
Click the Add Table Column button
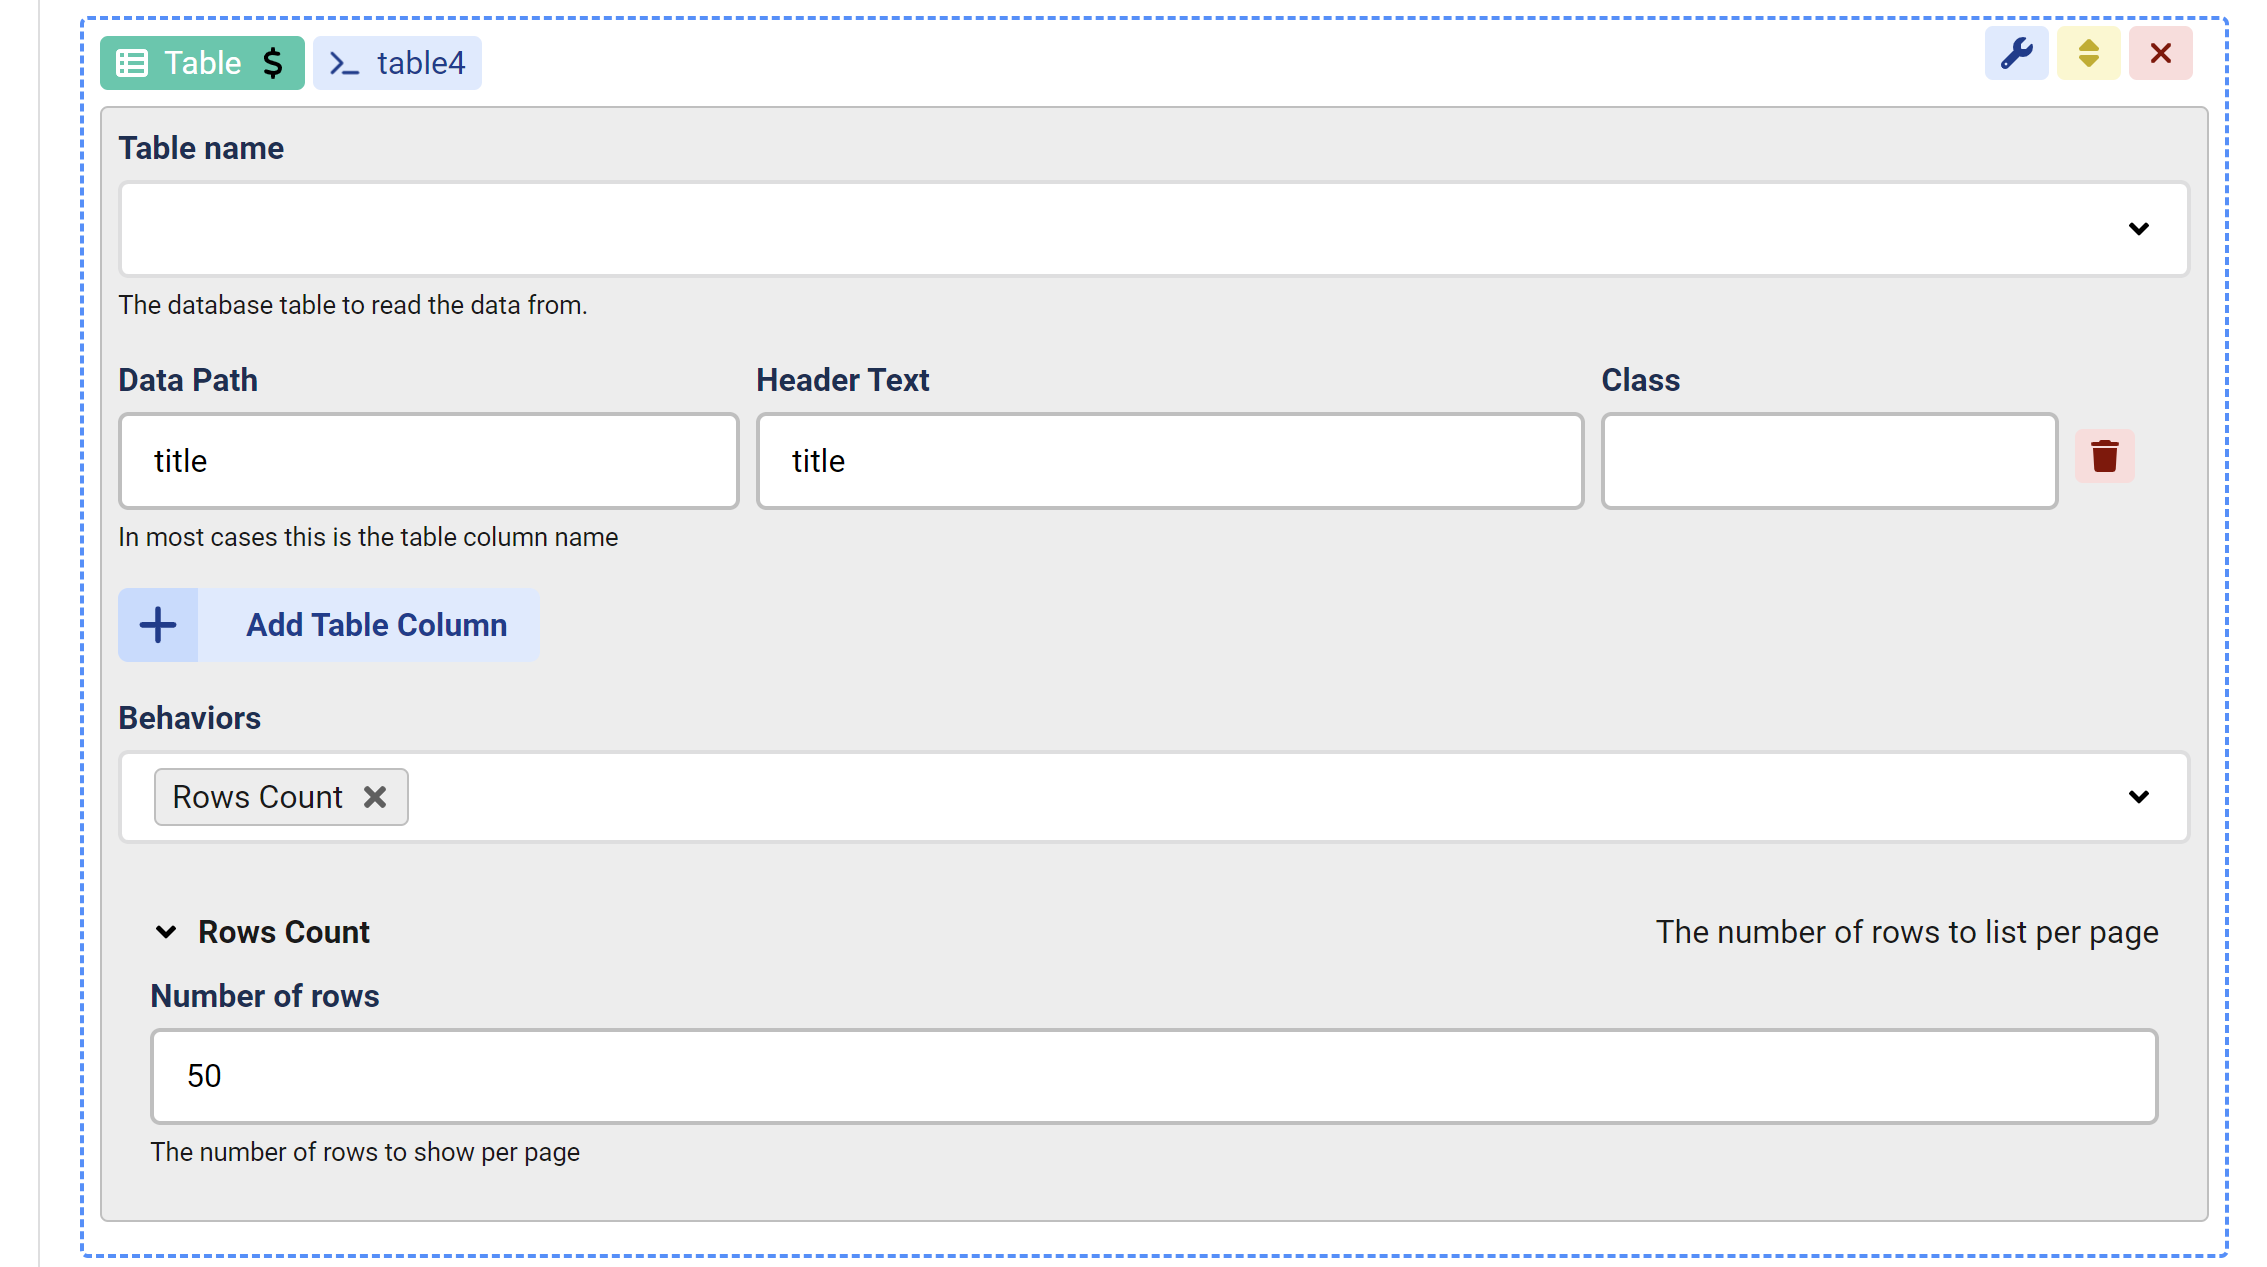coord(328,625)
